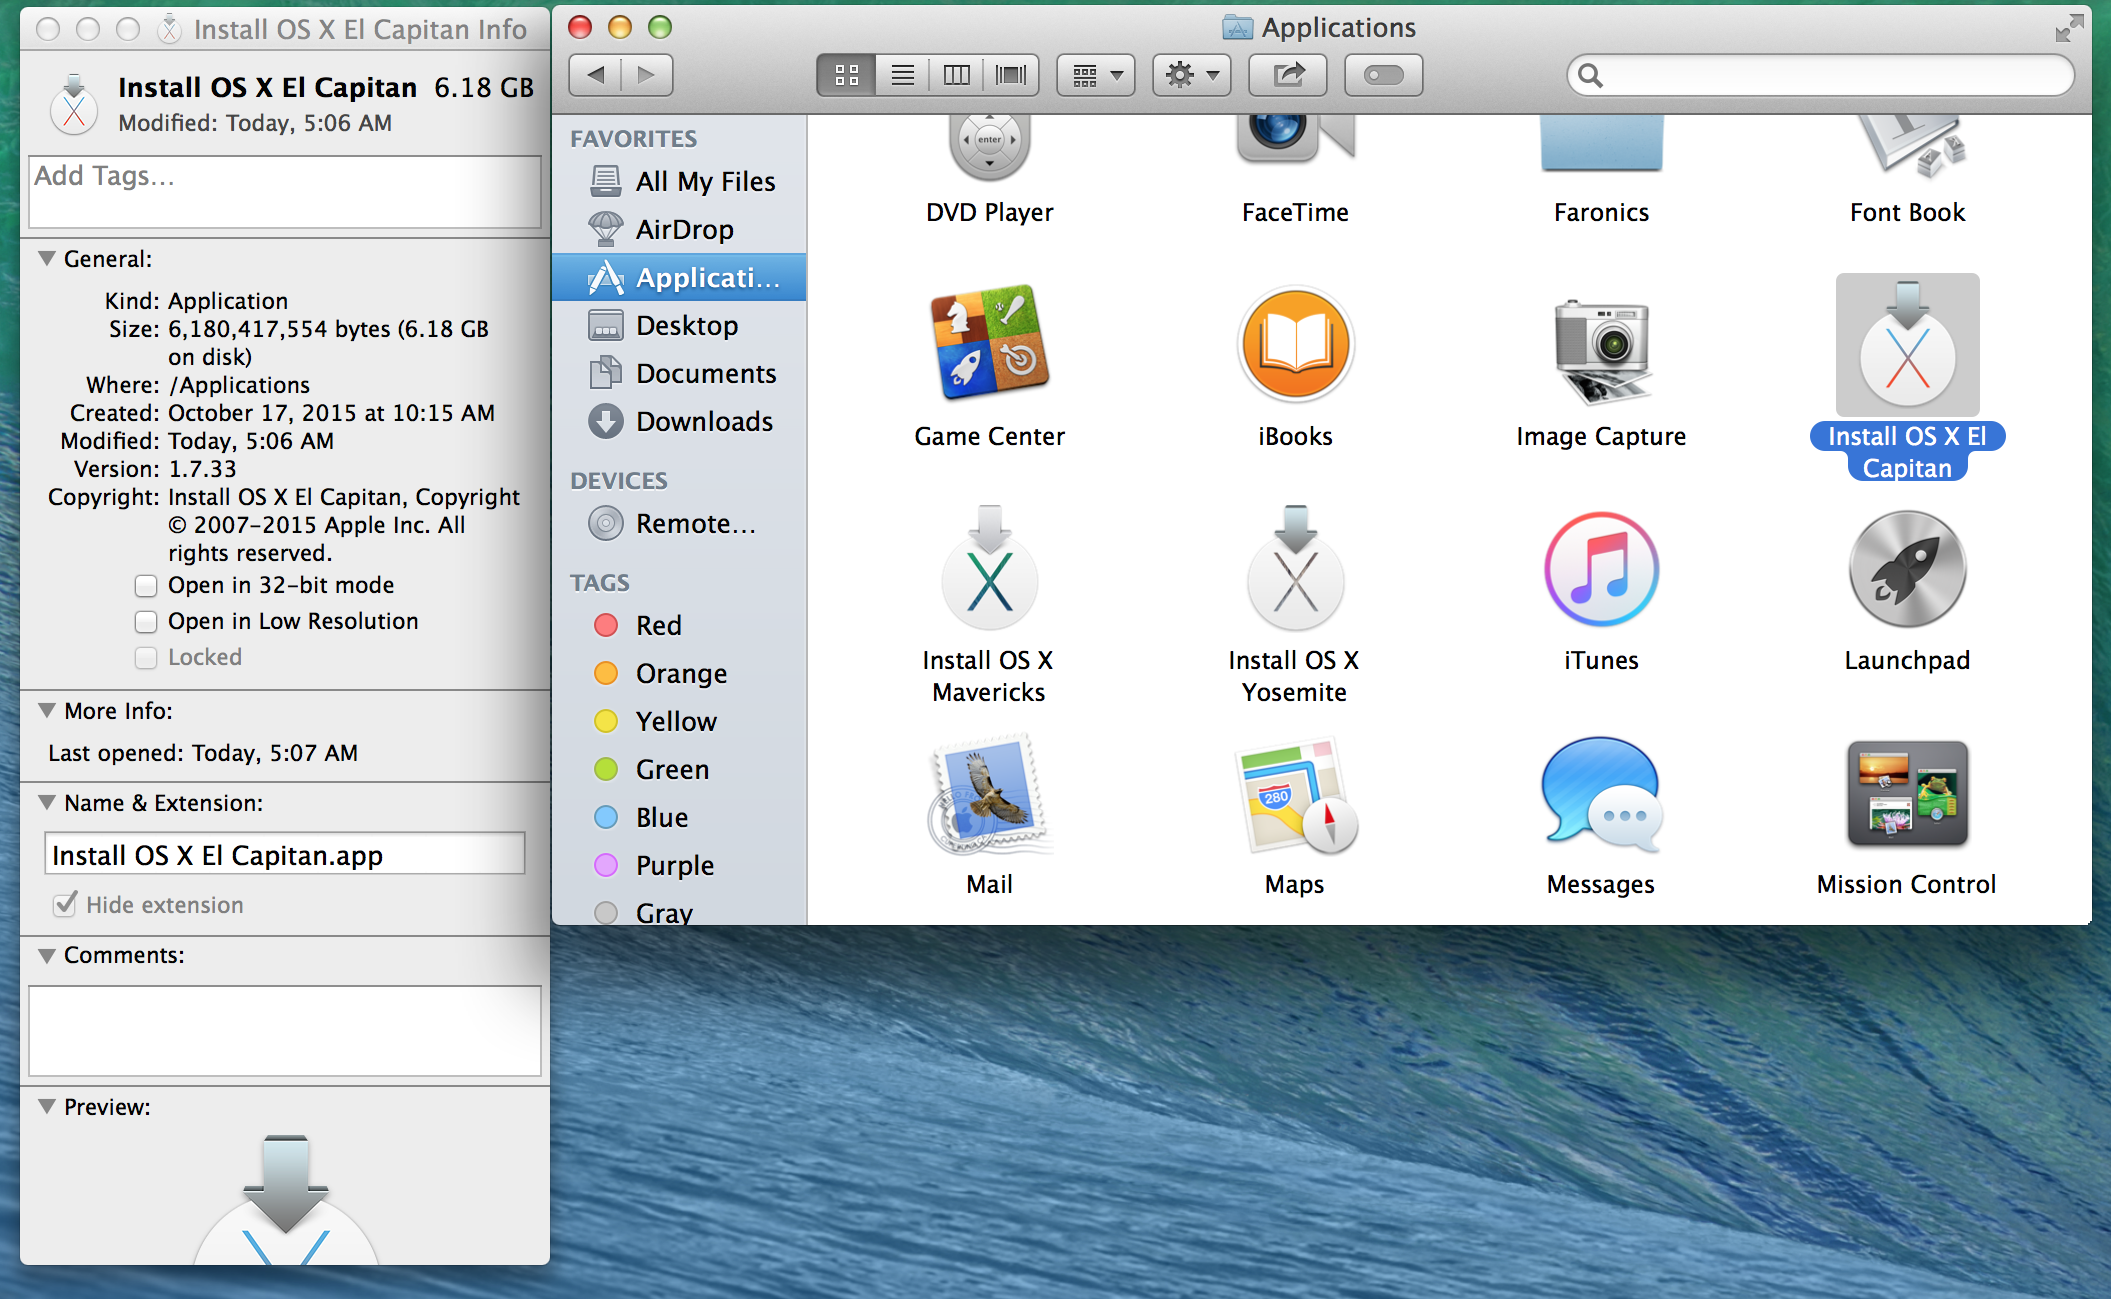
Task: Select Documents in Favorites sidebar
Action: point(705,374)
